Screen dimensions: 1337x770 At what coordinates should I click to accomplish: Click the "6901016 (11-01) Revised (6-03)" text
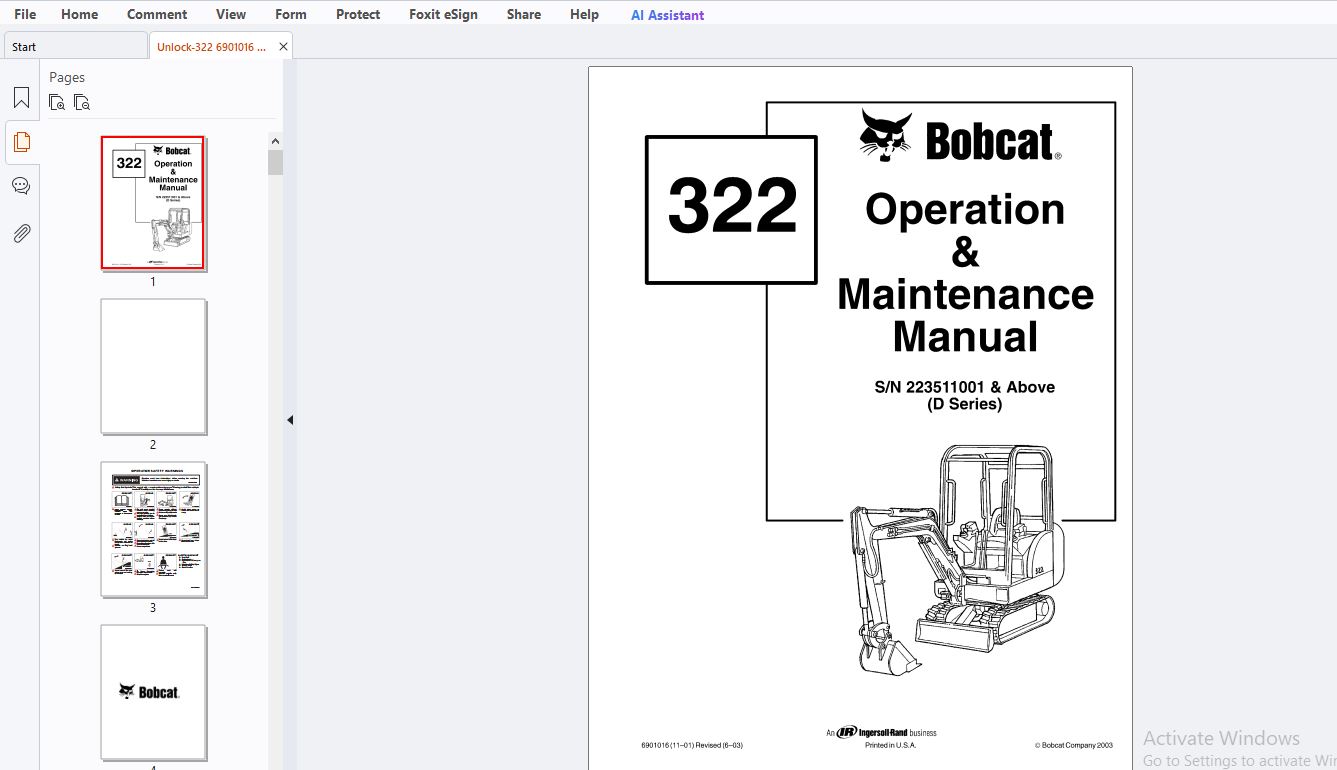pos(692,745)
